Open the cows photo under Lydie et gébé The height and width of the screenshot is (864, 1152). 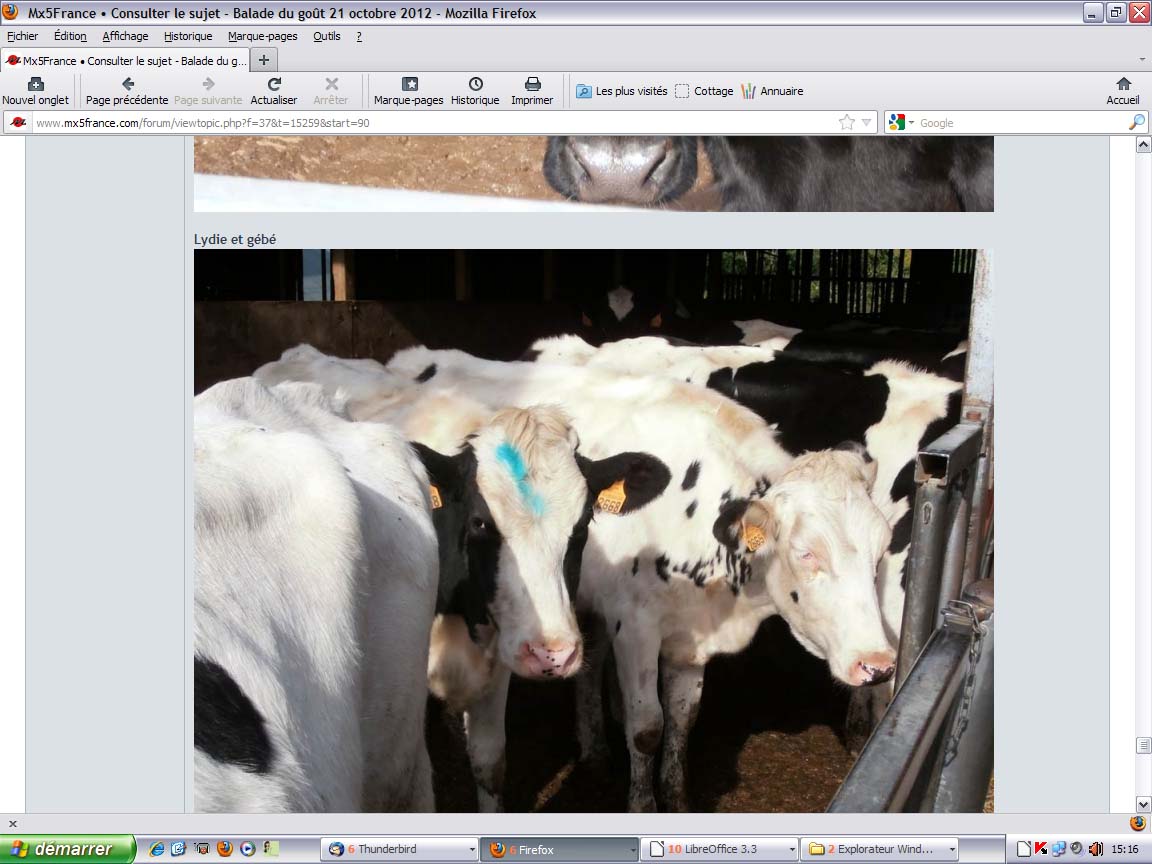click(594, 530)
